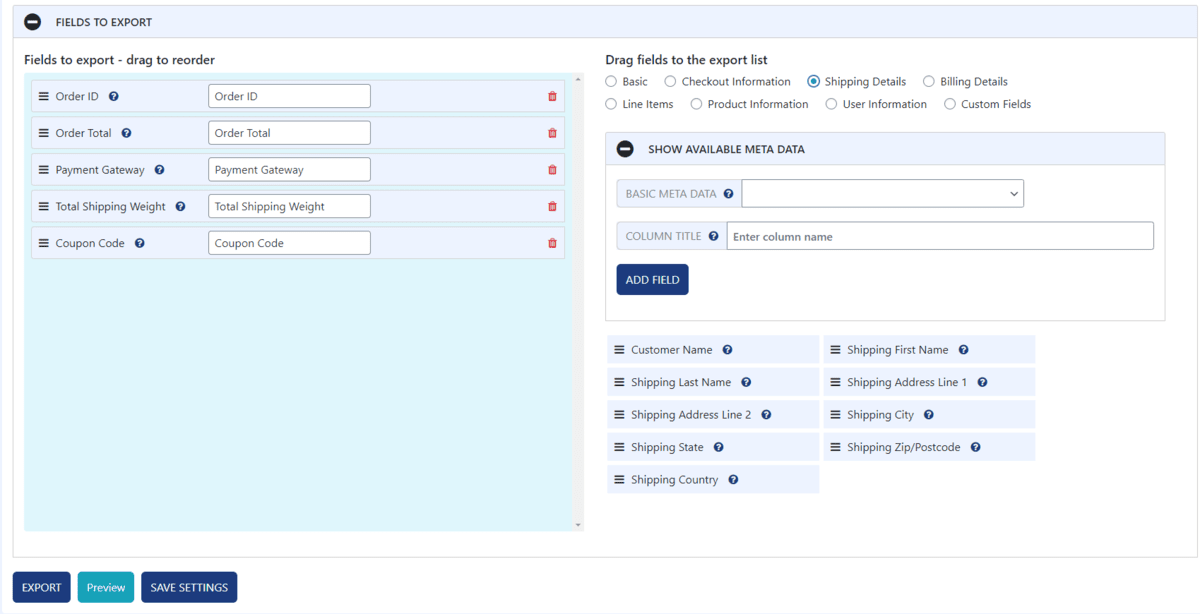1200x614 pixels.
Task: Open help for Basic Meta Data
Action: click(x=728, y=194)
